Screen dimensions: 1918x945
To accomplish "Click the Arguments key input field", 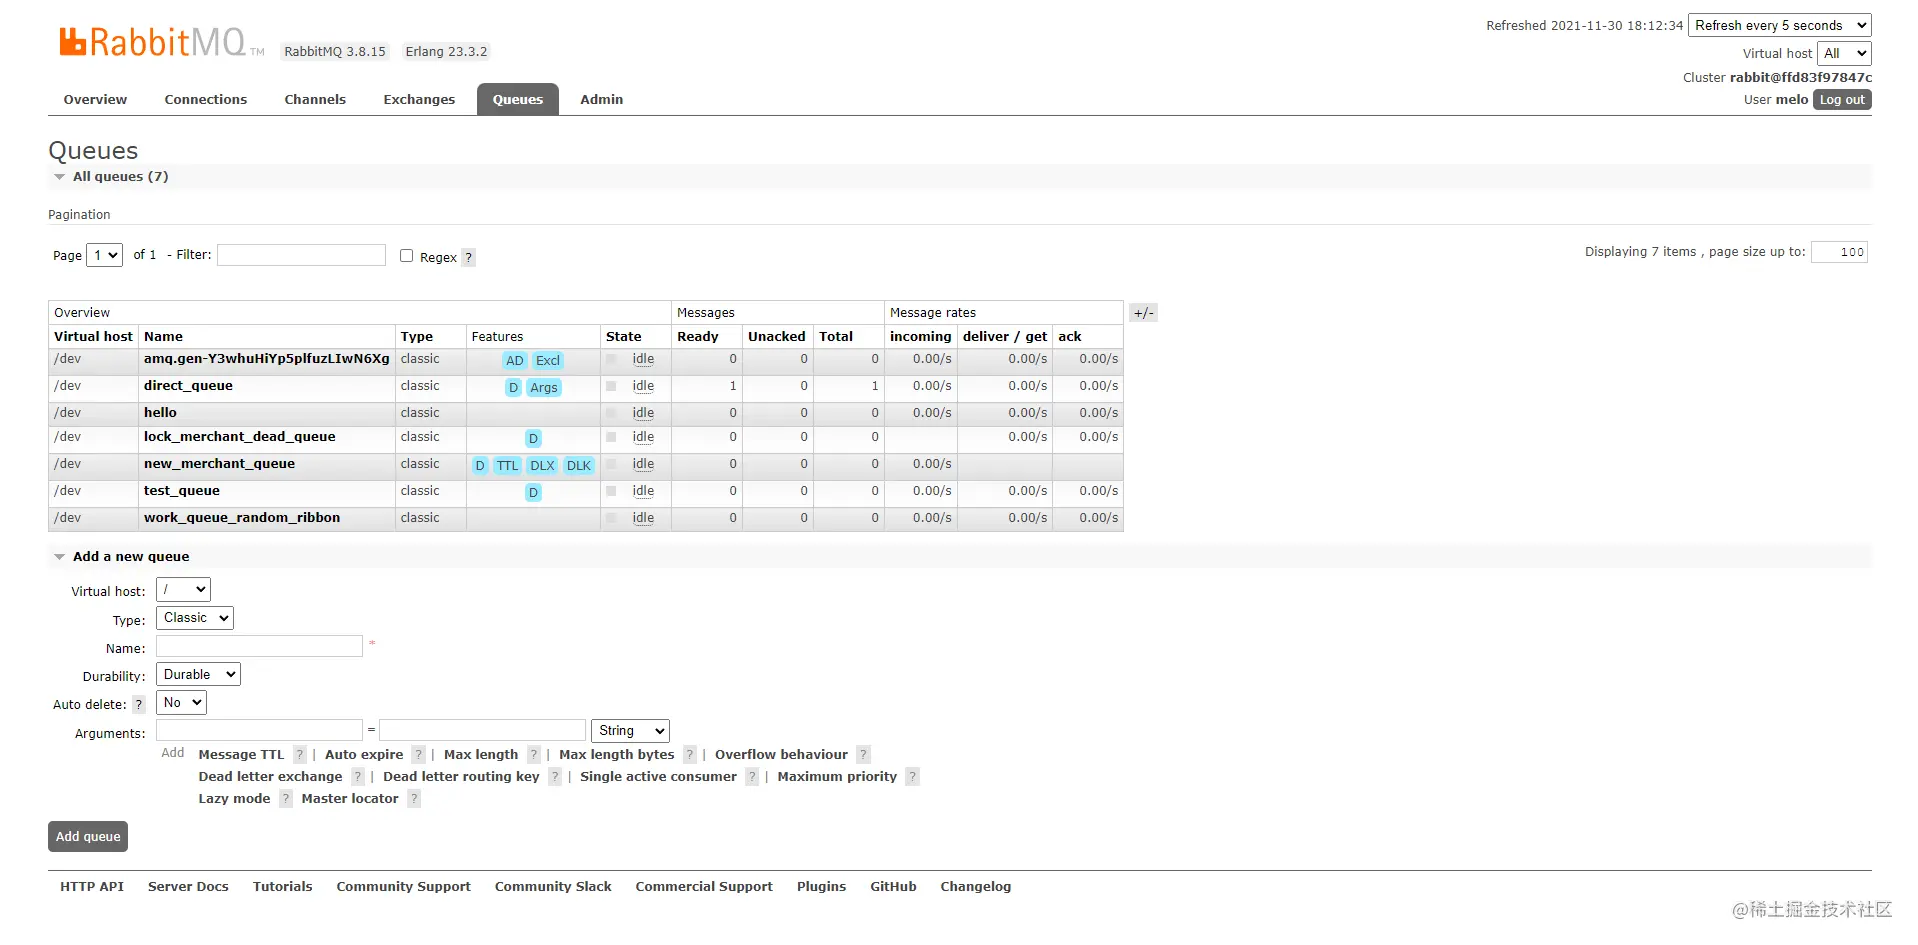I will [259, 730].
